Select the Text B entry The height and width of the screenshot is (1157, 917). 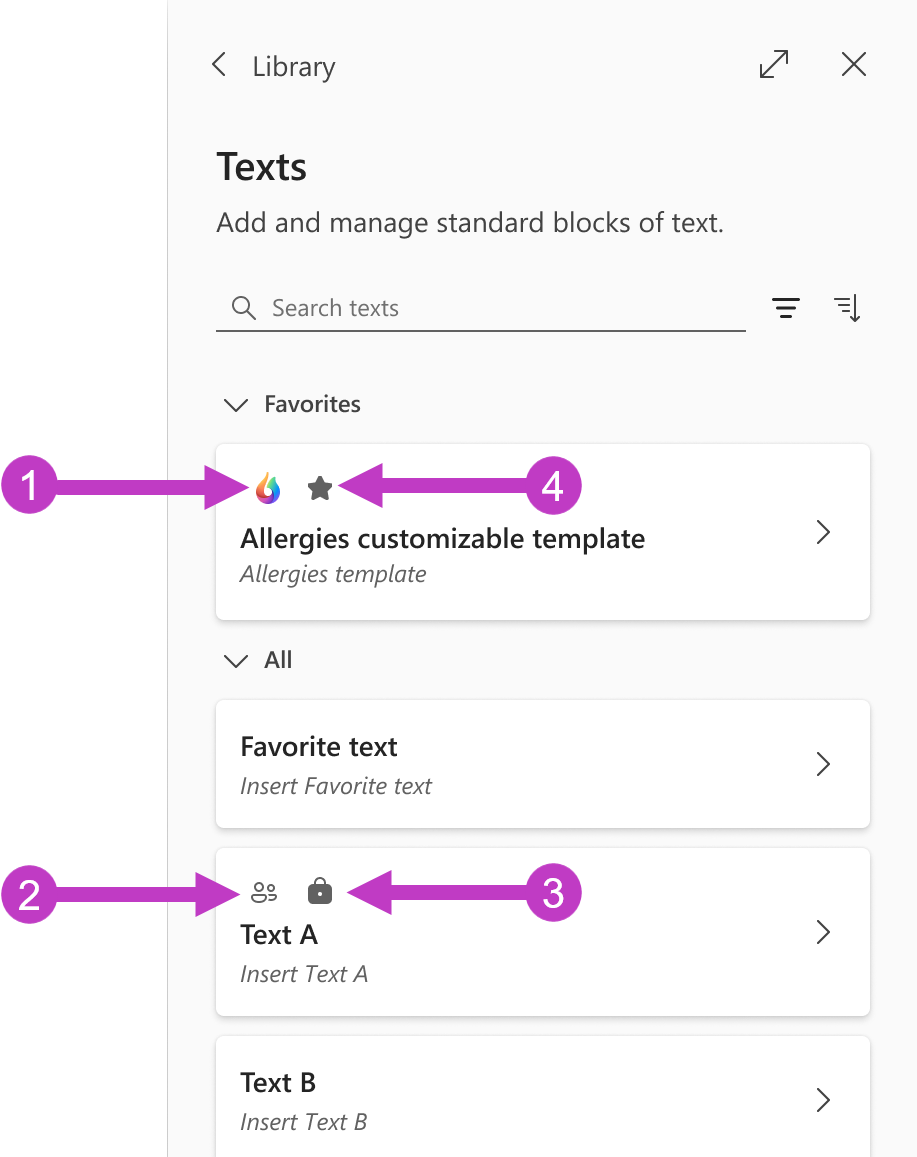(450, 1095)
